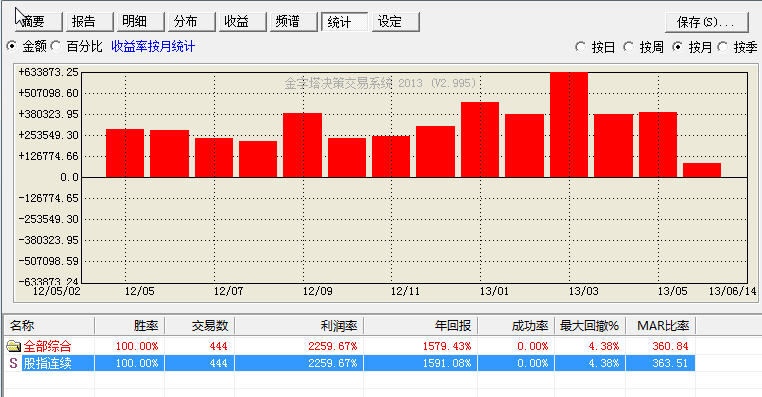Switch to the 摘要 tab

(x=38, y=21)
